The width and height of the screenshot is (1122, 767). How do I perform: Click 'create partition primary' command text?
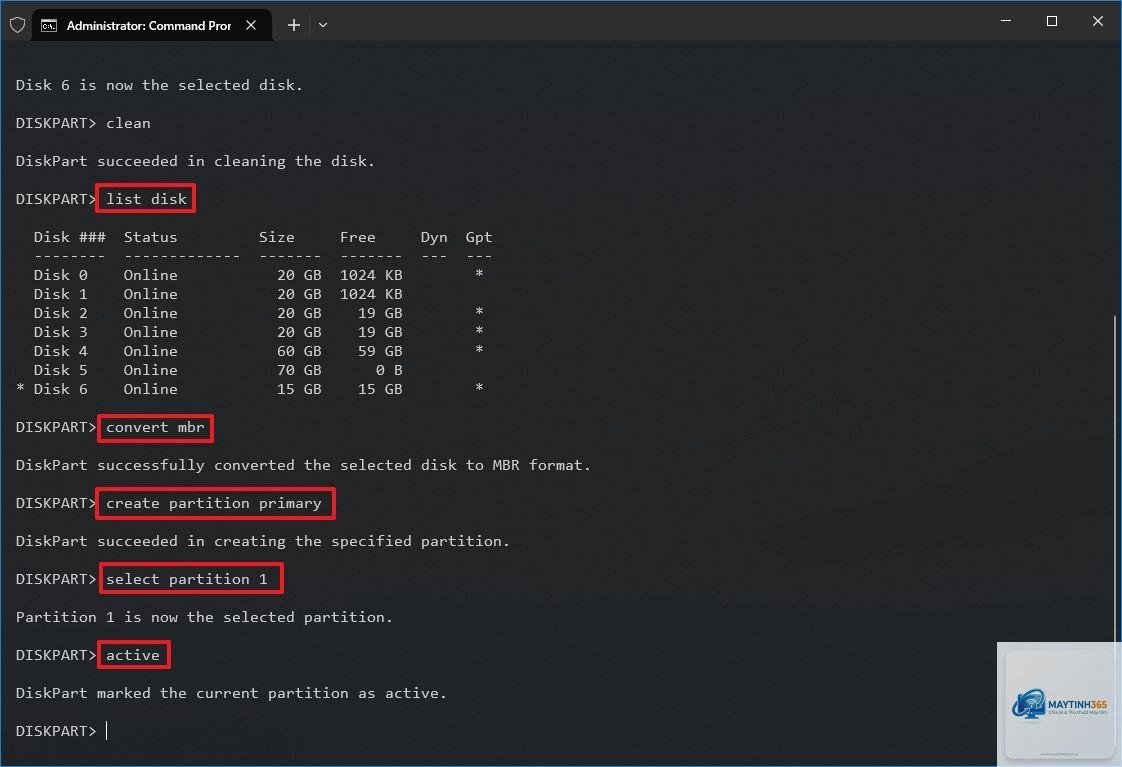[x=214, y=503]
